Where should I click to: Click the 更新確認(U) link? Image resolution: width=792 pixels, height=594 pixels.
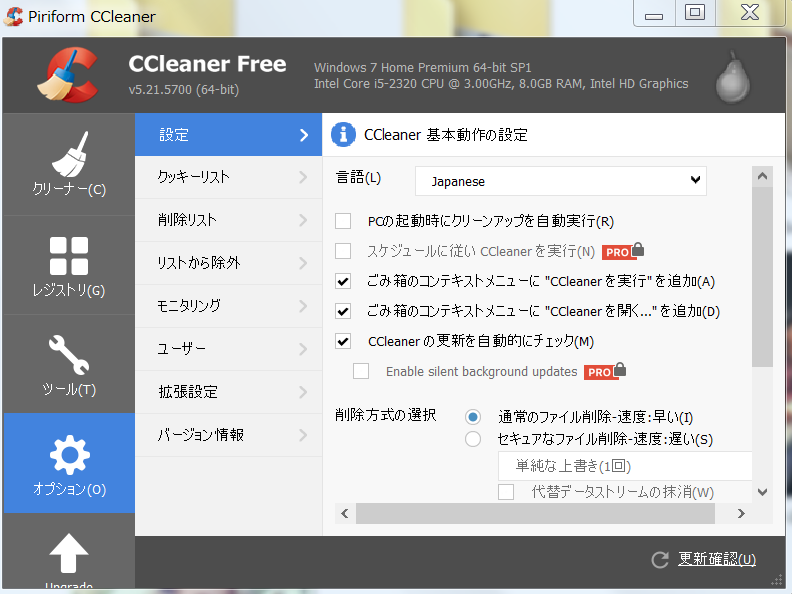717,559
